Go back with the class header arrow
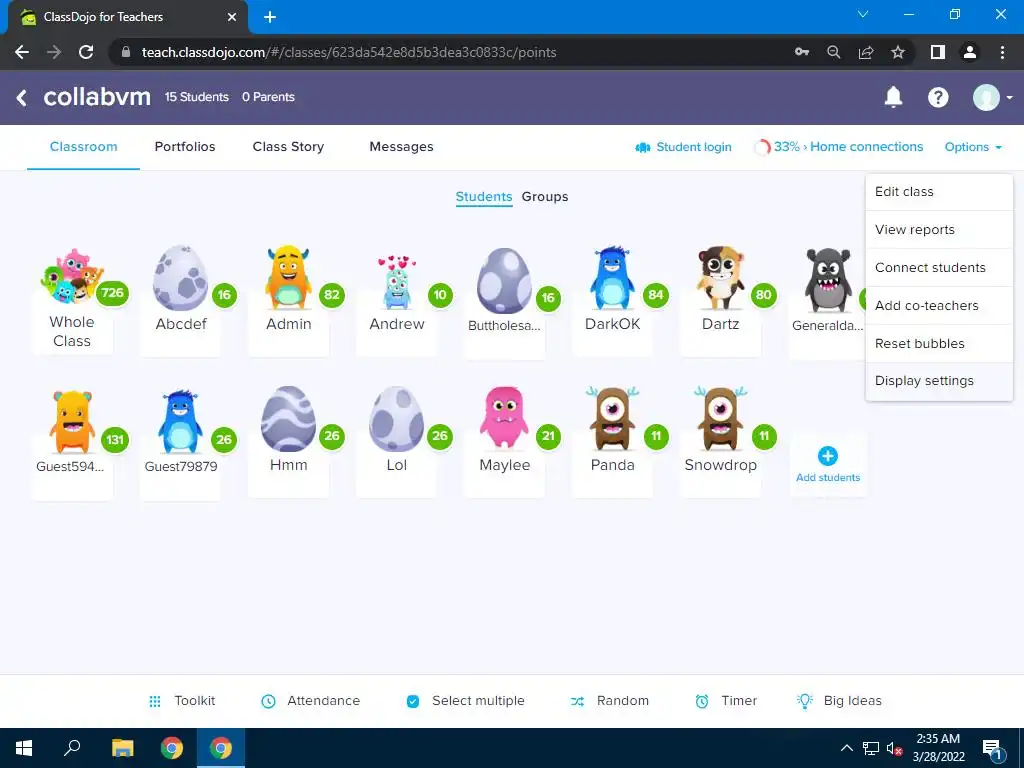The width and height of the screenshot is (1024, 768). point(22,98)
